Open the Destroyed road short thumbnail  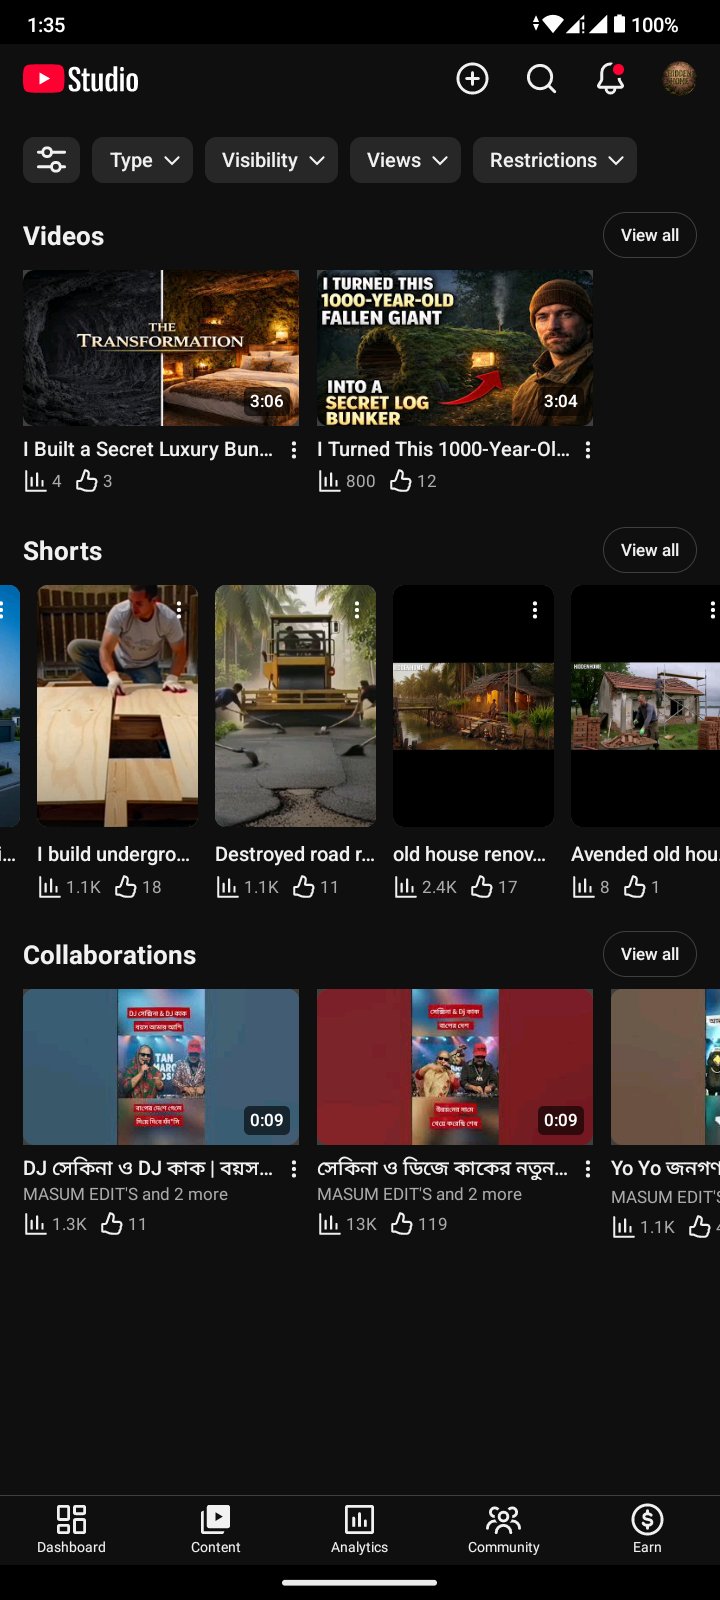(x=295, y=706)
